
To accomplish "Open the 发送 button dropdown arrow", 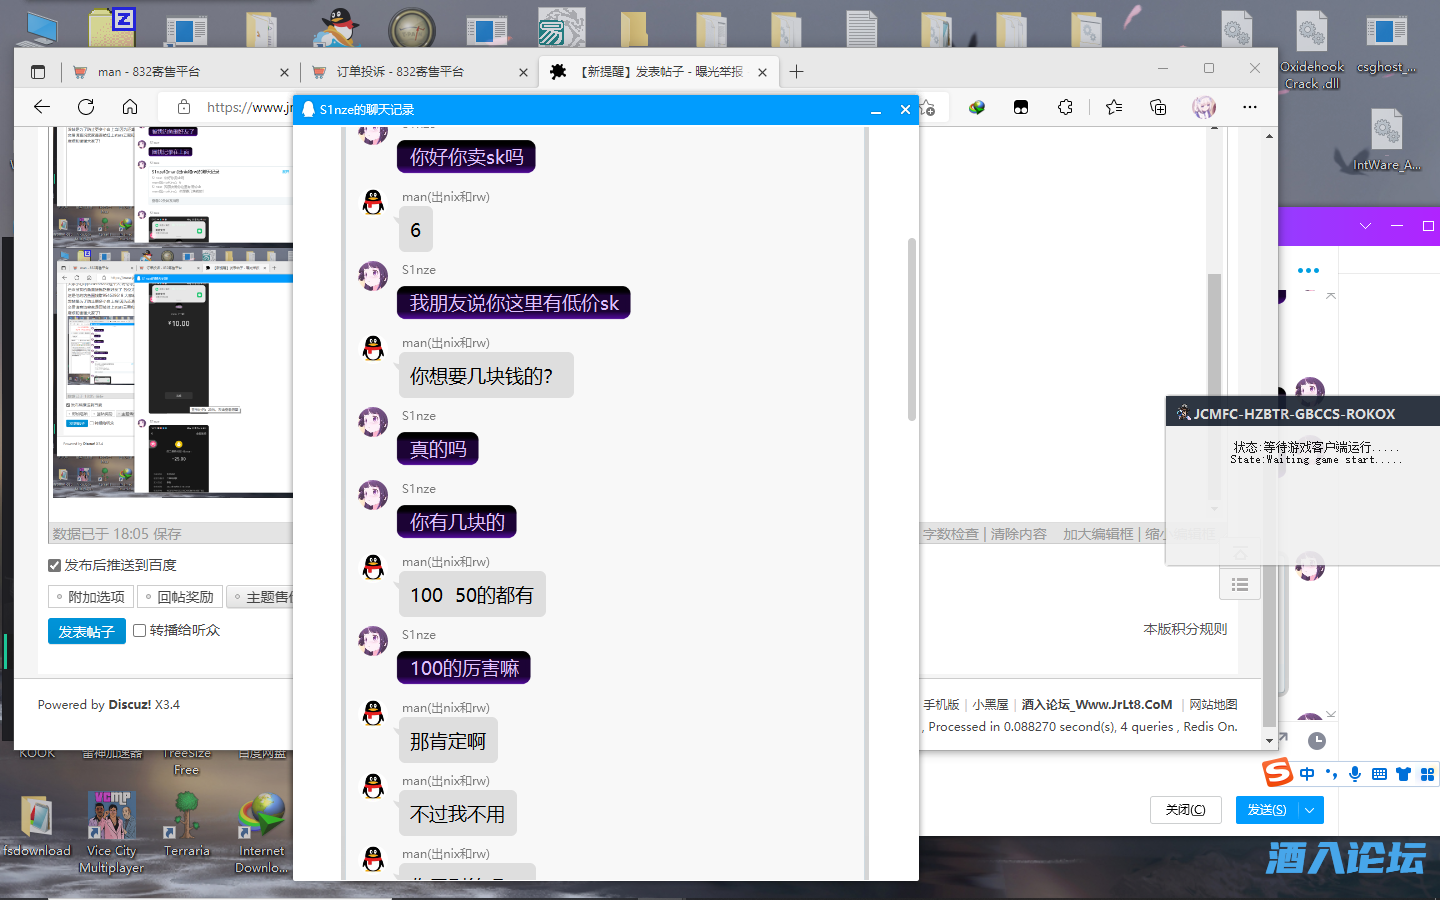I will (x=1310, y=810).
